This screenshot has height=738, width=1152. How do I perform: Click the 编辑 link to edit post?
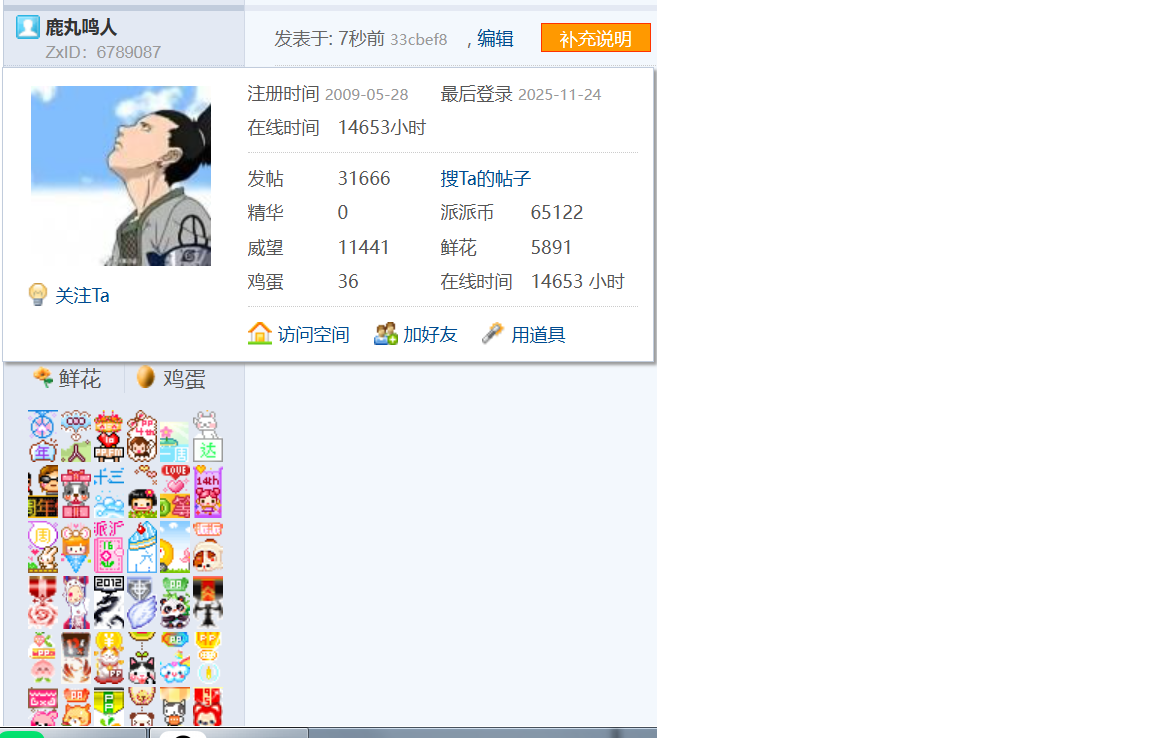[495, 39]
